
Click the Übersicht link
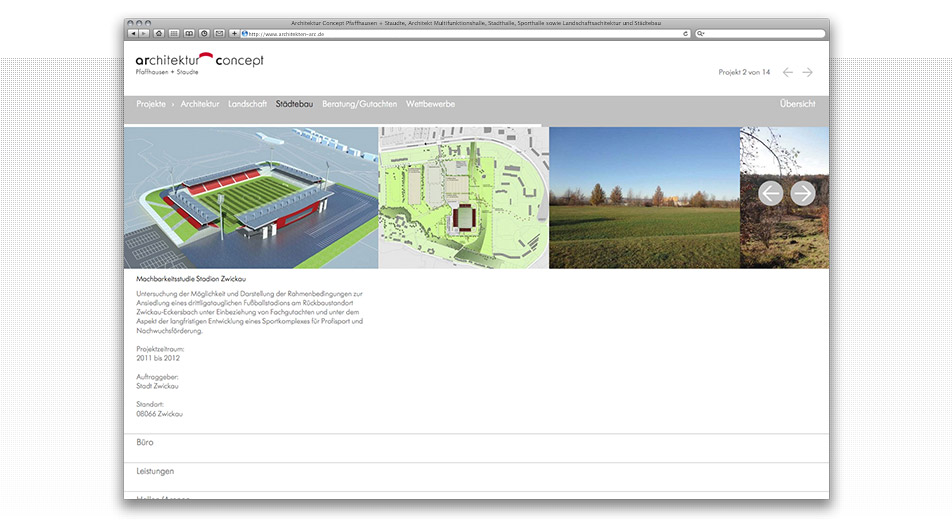pos(797,104)
